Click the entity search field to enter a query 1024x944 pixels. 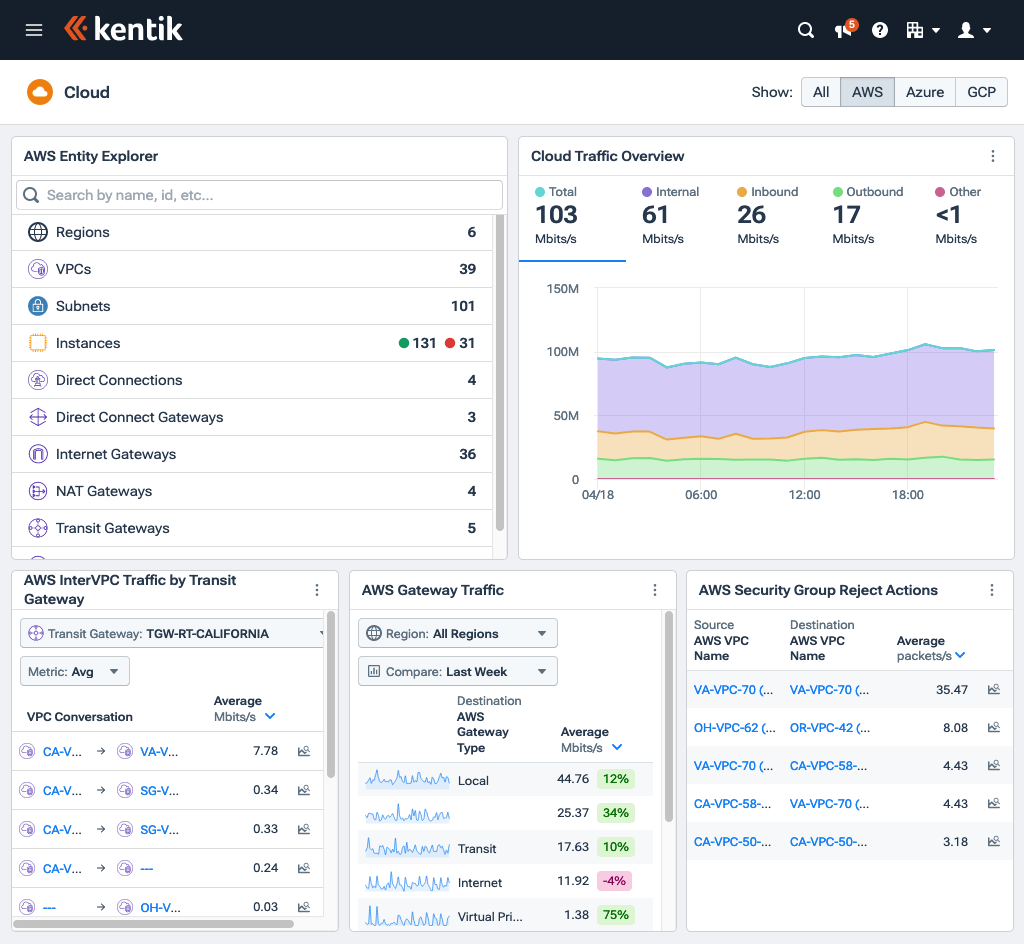pyautogui.click(x=258, y=194)
